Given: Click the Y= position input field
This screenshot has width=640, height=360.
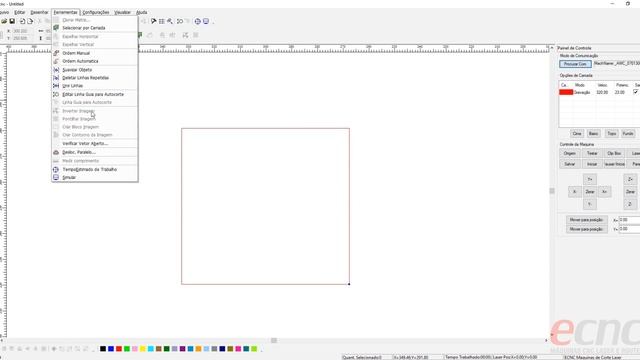Looking at the screenshot, I should point(629,229).
